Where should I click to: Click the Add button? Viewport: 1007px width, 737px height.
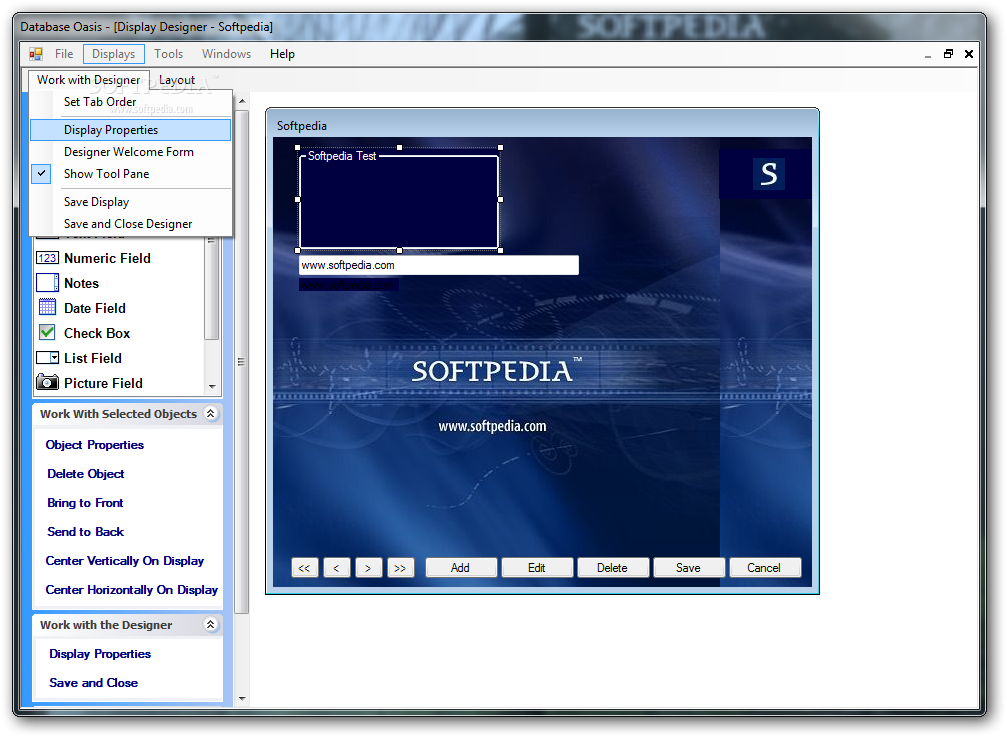[x=460, y=568]
